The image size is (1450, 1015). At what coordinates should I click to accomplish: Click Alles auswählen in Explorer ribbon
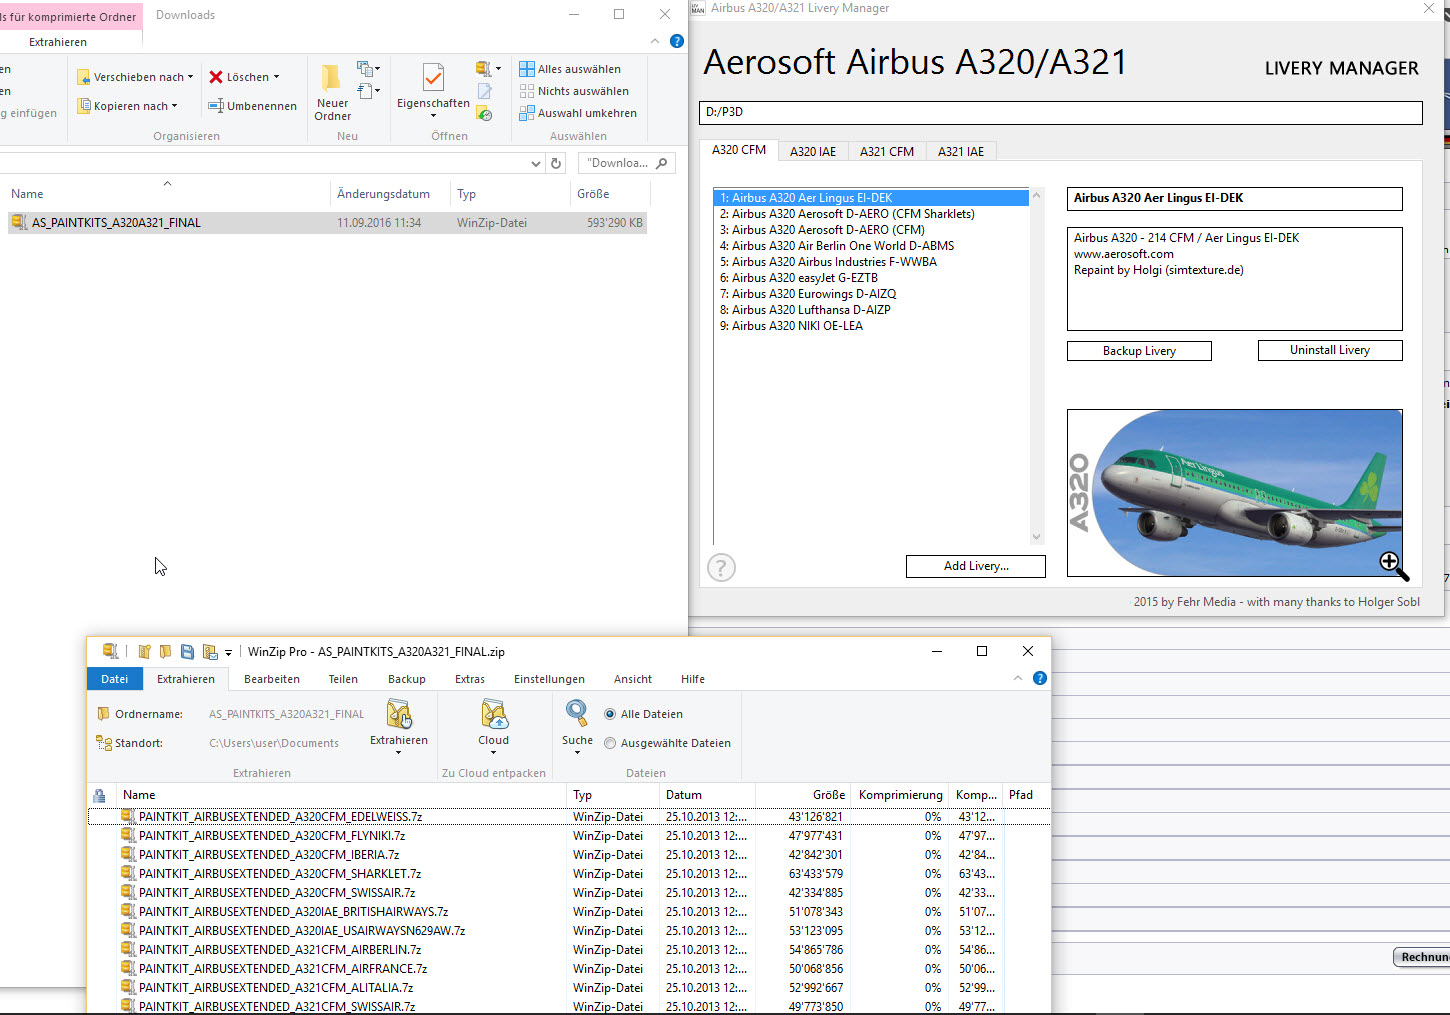pos(570,69)
